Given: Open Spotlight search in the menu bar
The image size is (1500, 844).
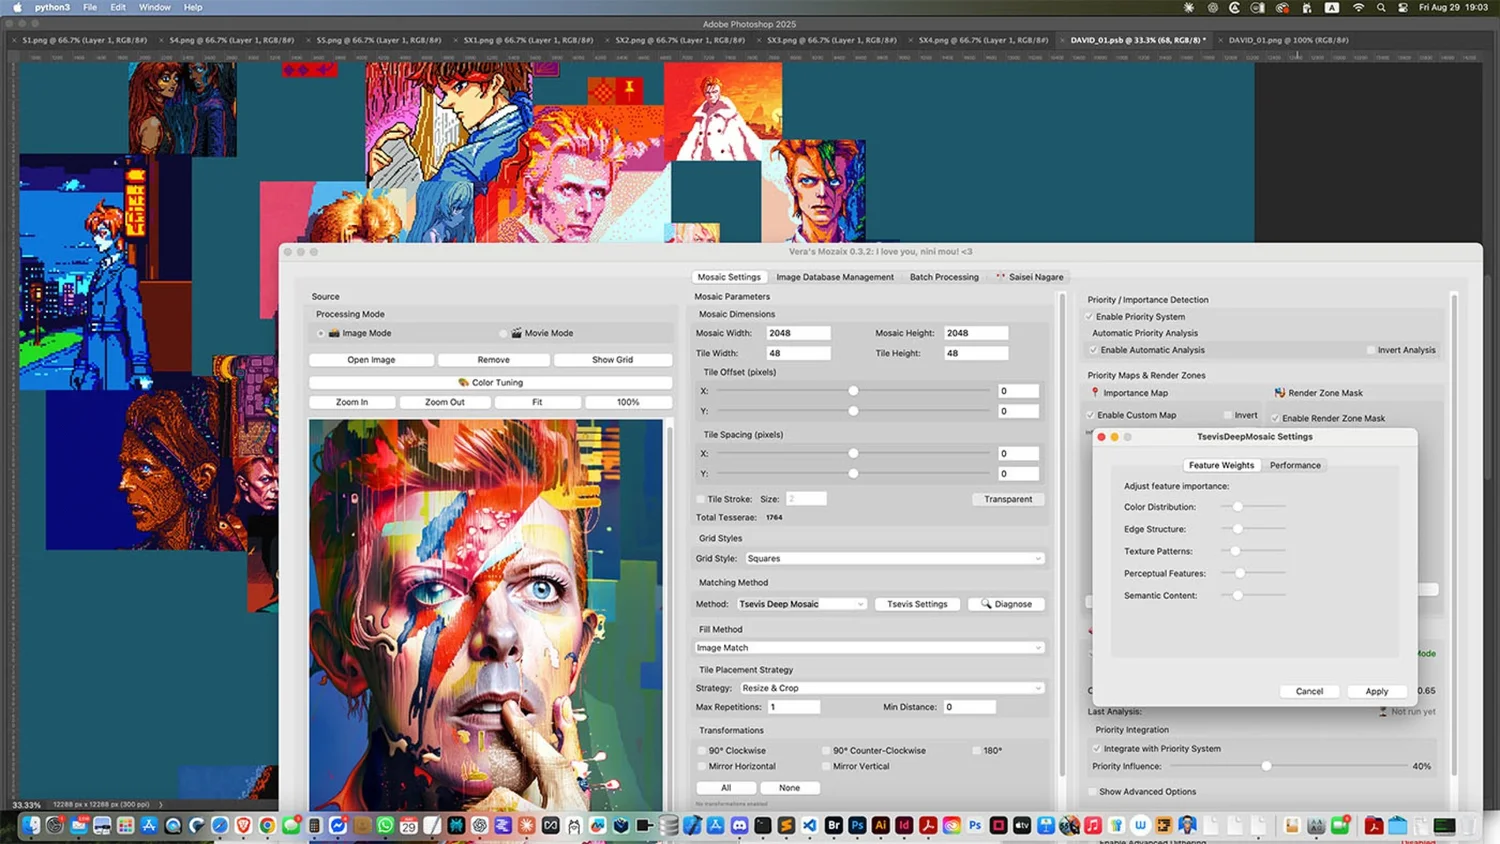Looking at the screenshot, I should click(x=1381, y=7).
